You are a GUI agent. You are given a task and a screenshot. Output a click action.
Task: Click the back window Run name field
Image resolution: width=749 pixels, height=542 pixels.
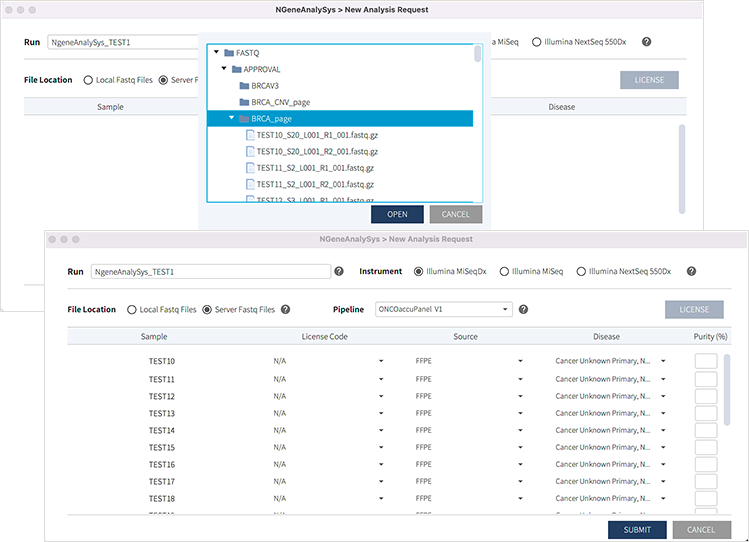point(123,42)
